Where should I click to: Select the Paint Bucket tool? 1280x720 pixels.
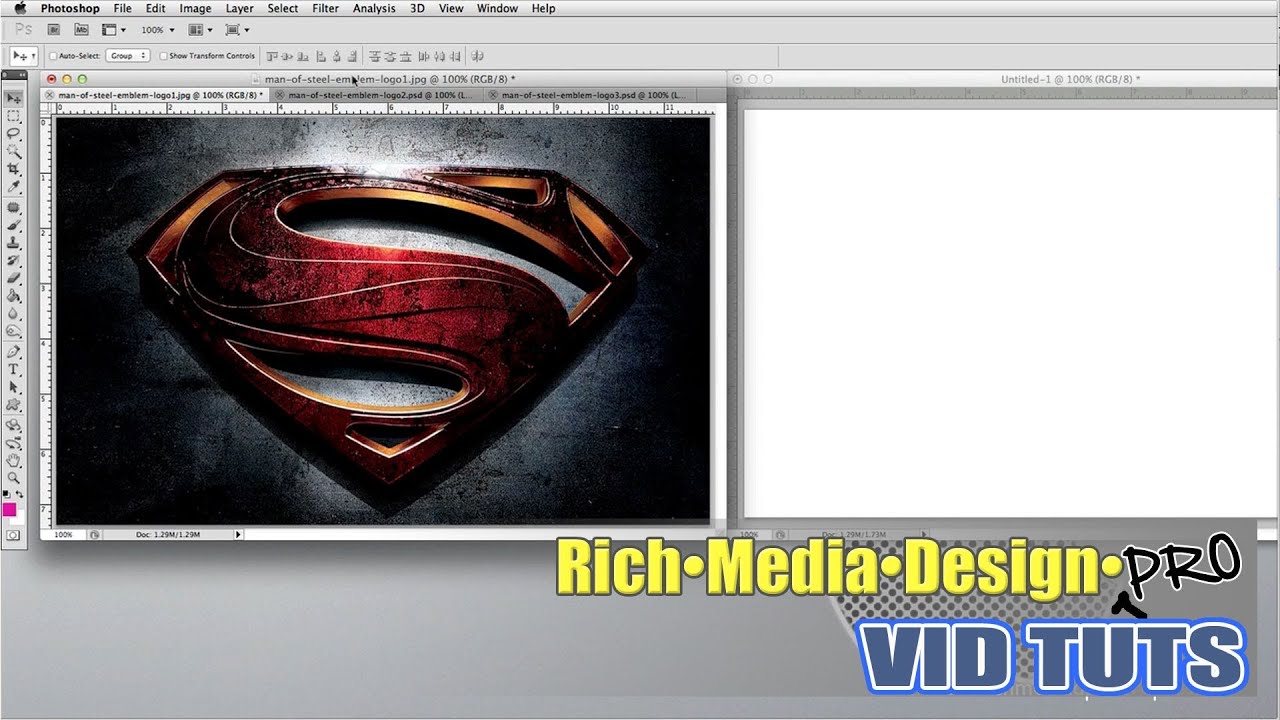point(14,296)
